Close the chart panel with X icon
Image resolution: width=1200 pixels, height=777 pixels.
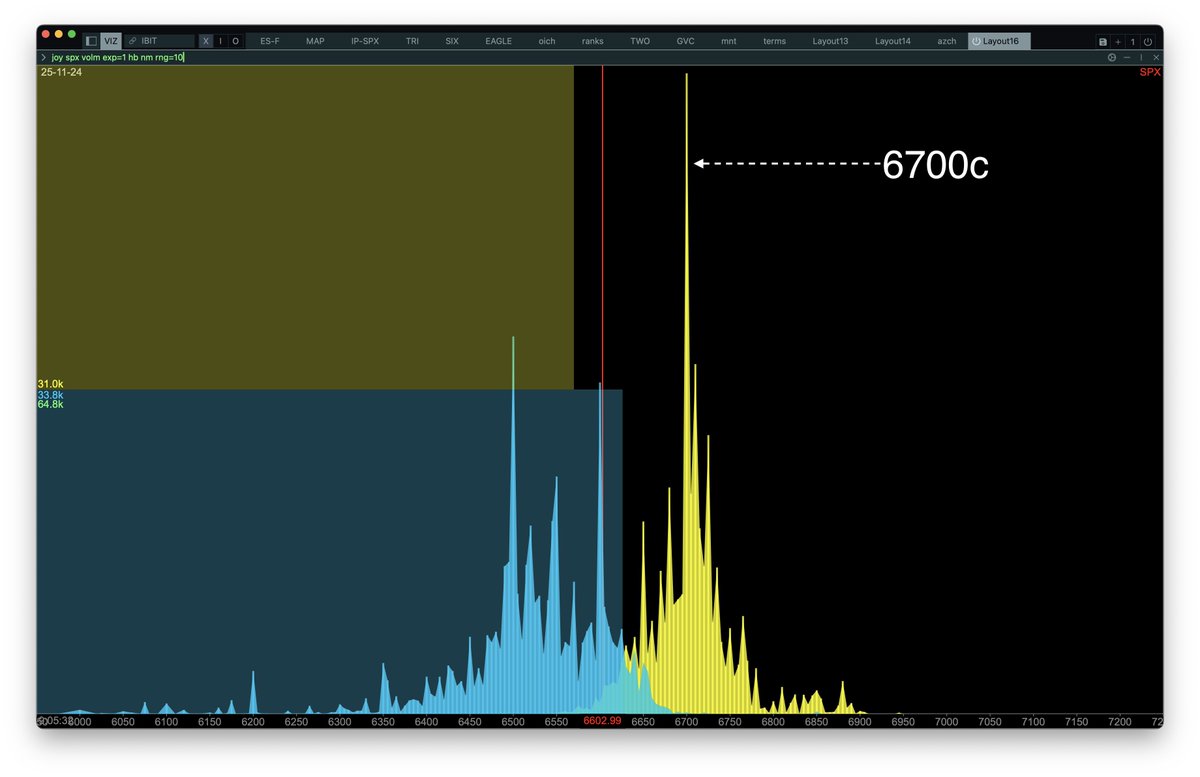[1156, 58]
